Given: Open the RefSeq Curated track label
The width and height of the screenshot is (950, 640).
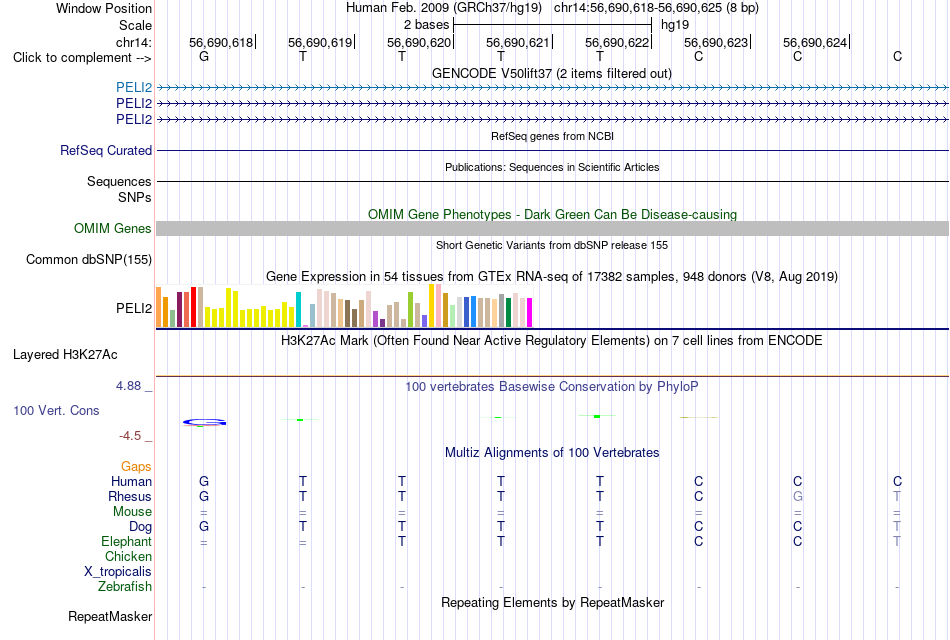Looking at the screenshot, I should point(105,150).
